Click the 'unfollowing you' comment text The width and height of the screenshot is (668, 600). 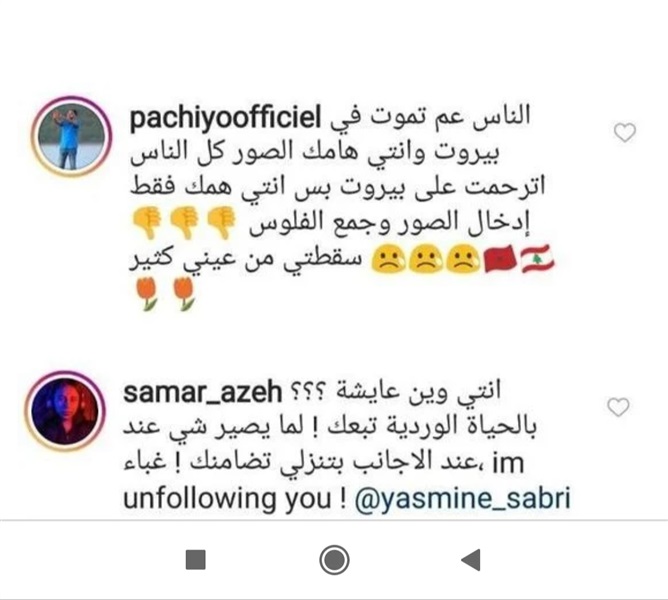pos(227,497)
